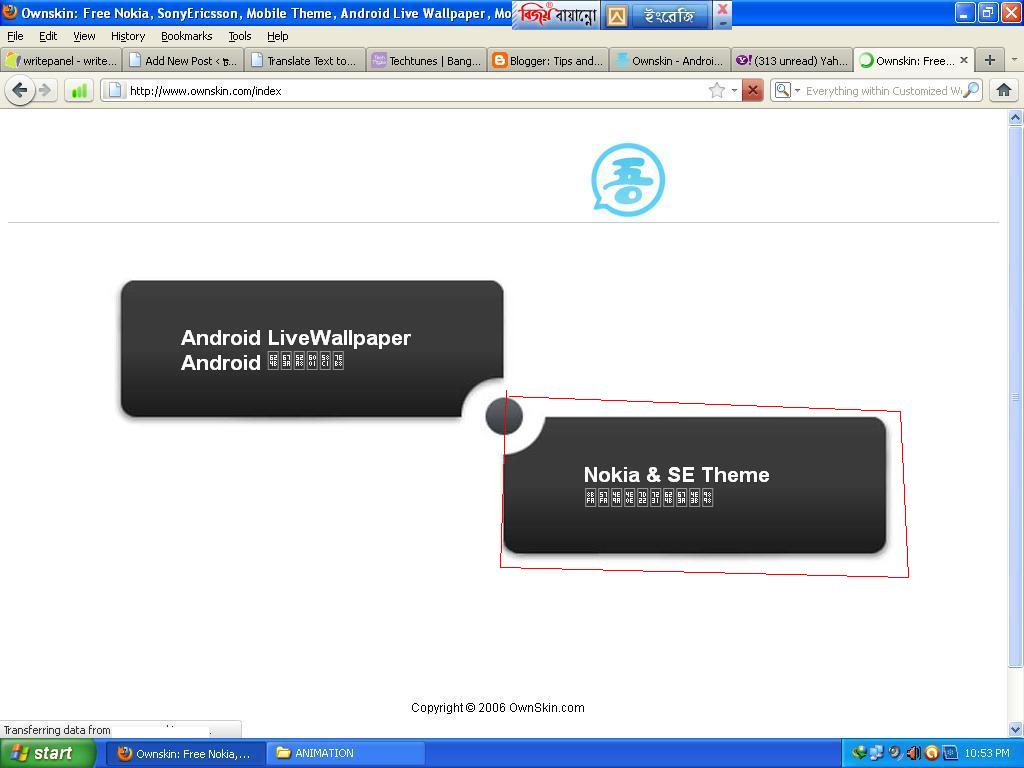Open the Android LiveWallpaper button
Image resolution: width=1024 pixels, height=768 pixels.
pos(312,349)
